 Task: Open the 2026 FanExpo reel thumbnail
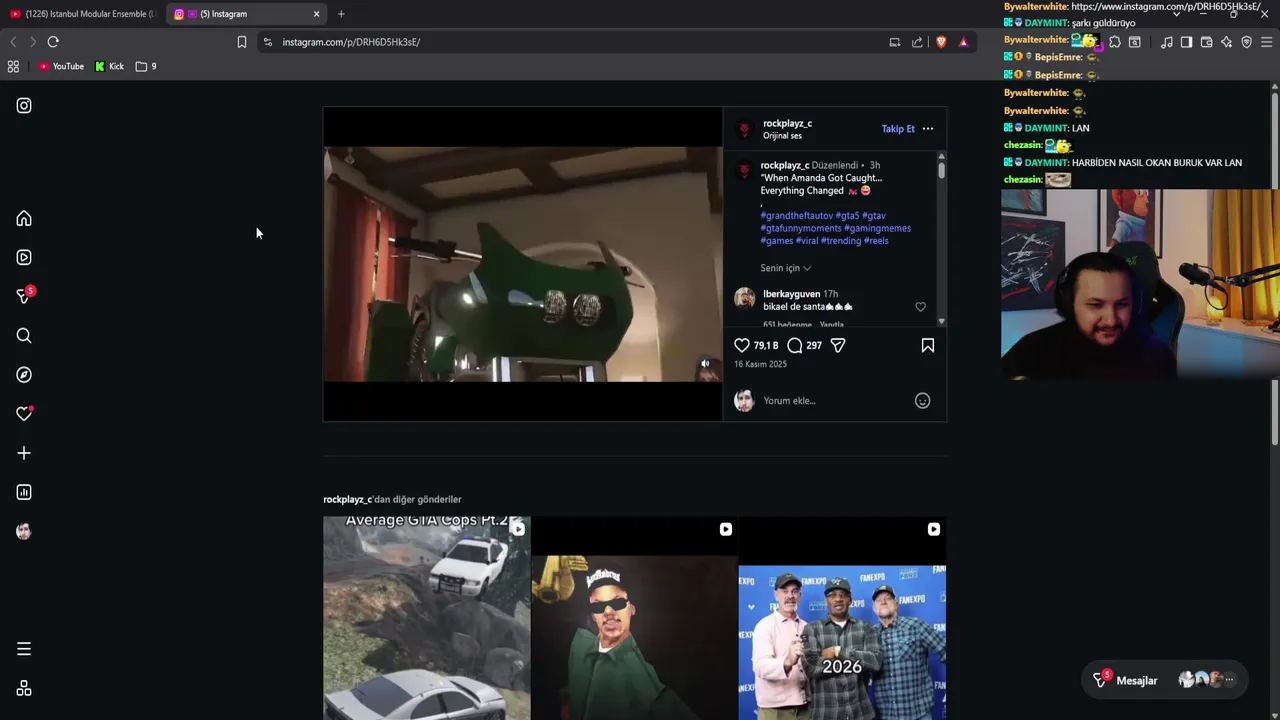[x=842, y=618]
